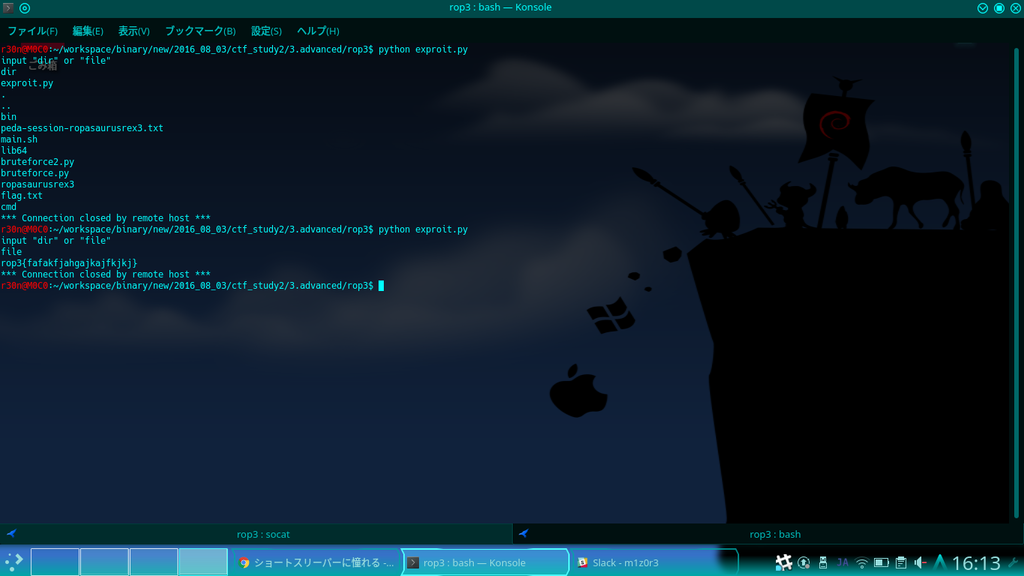The height and width of the screenshot is (576, 1024).
Task: Click the Konsole icon in the taskbar
Action: (x=413, y=562)
